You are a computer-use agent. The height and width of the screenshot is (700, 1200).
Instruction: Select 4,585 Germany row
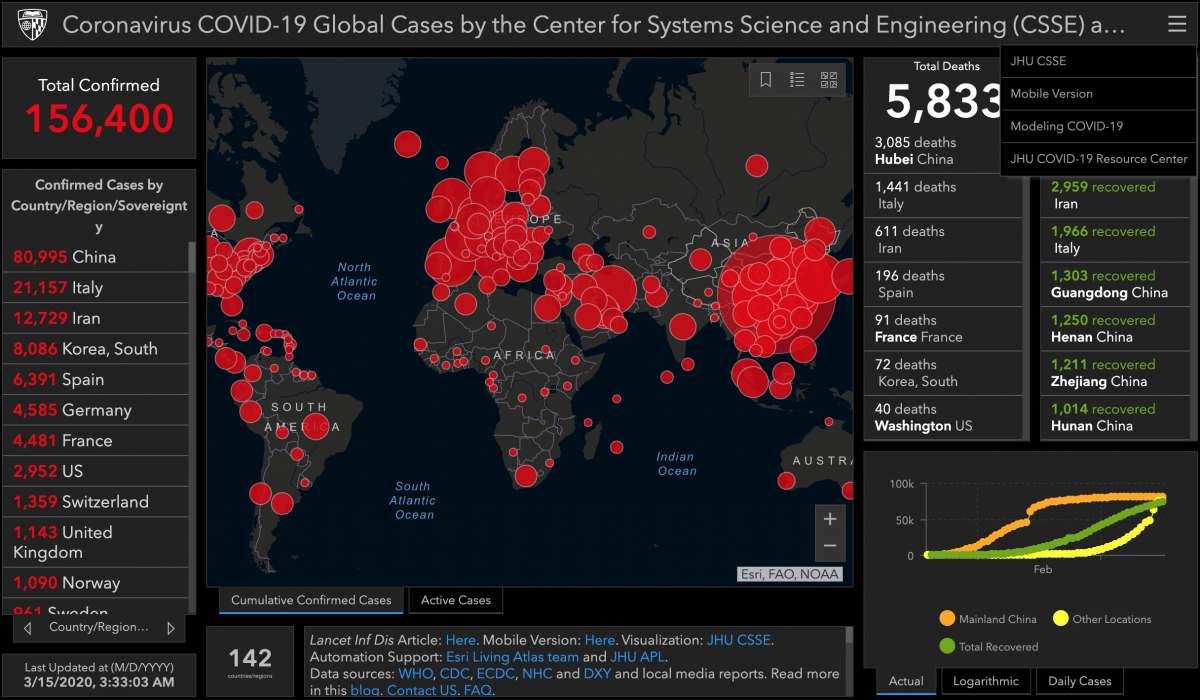click(95, 410)
